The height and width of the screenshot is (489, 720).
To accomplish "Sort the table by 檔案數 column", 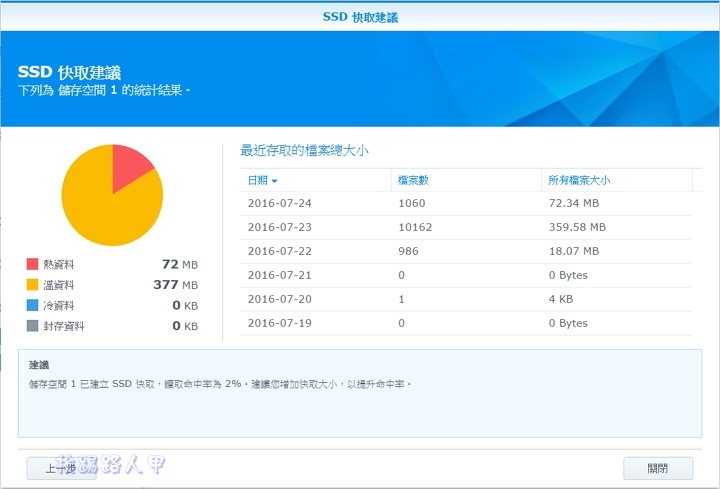I will click(416, 180).
